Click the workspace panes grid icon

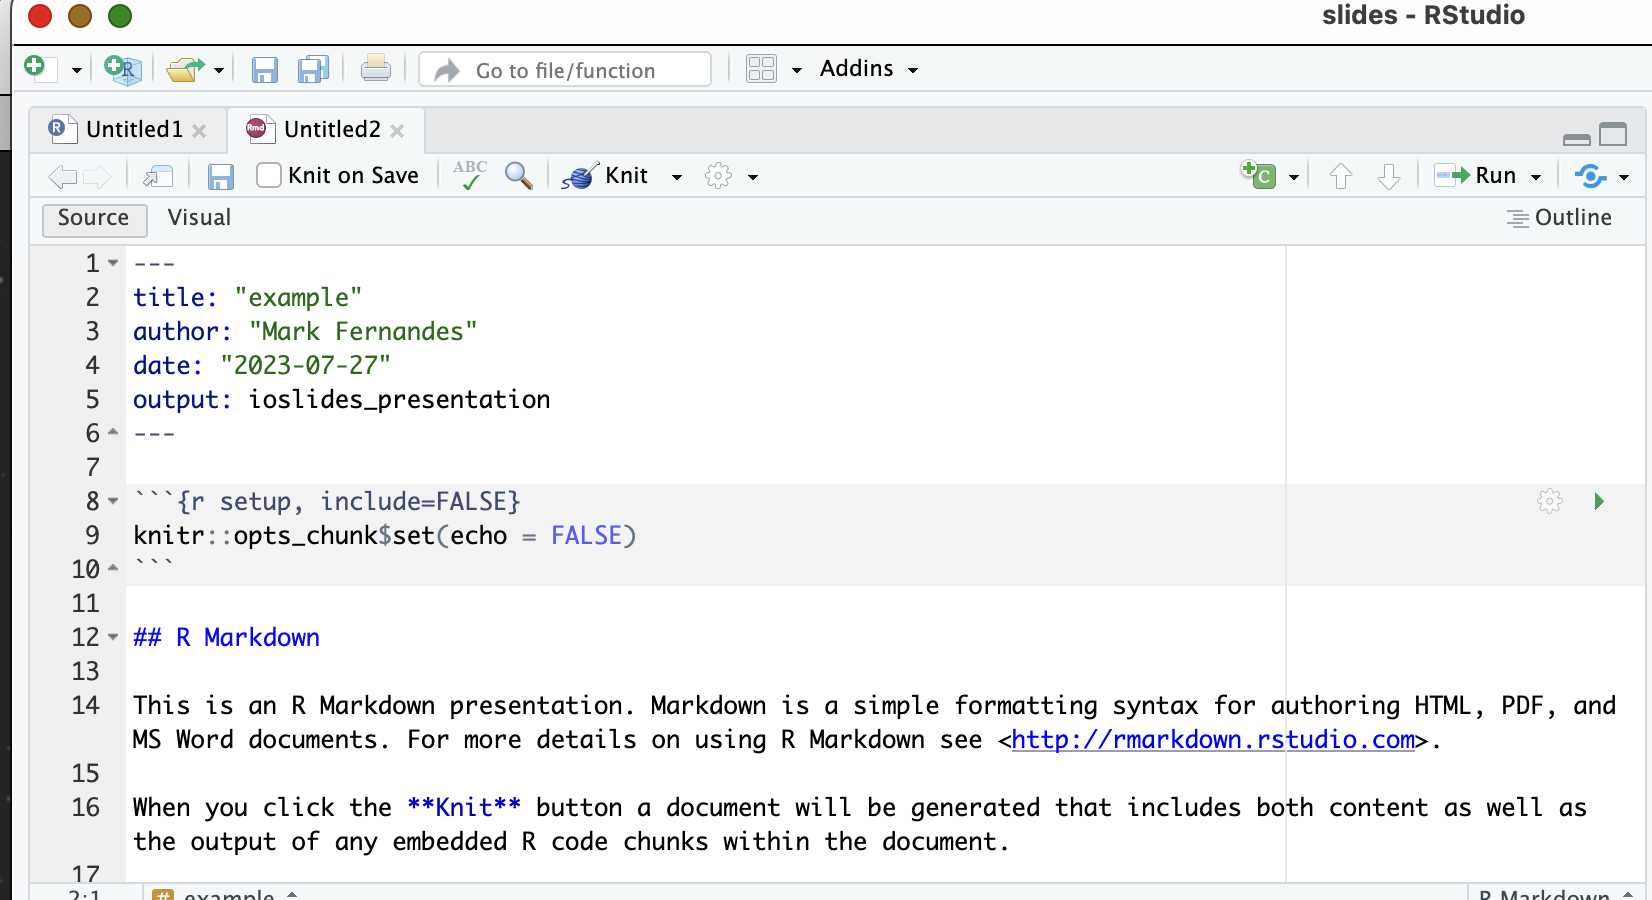click(761, 68)
